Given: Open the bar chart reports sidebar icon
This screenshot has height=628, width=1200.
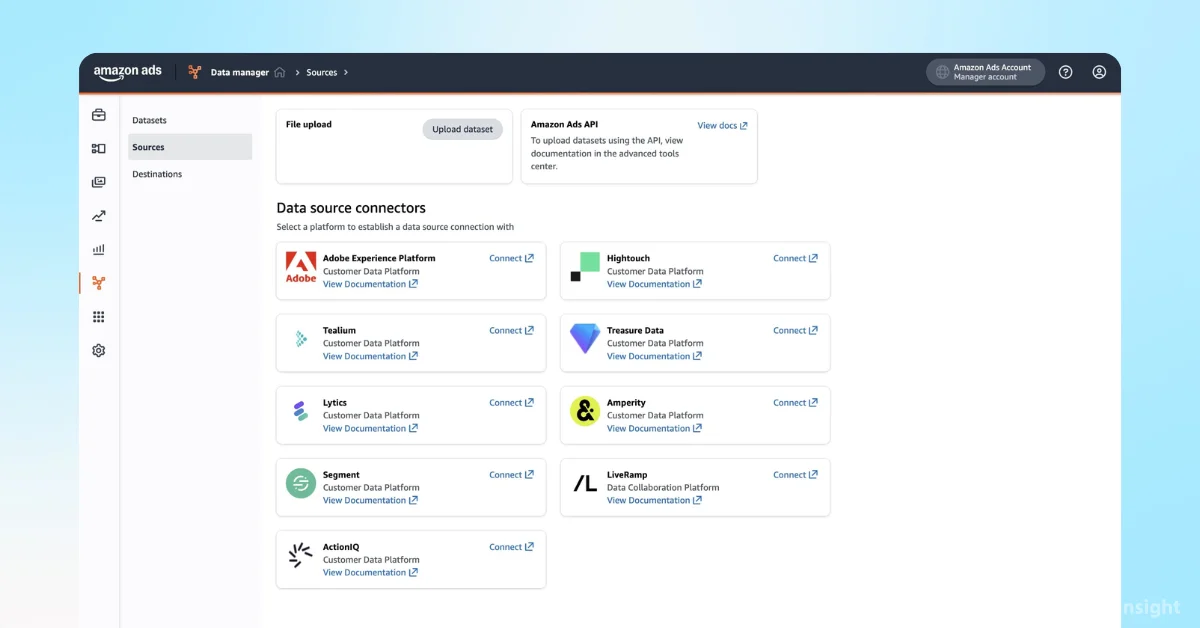Looking at the screenshot, I should (98, 250).
